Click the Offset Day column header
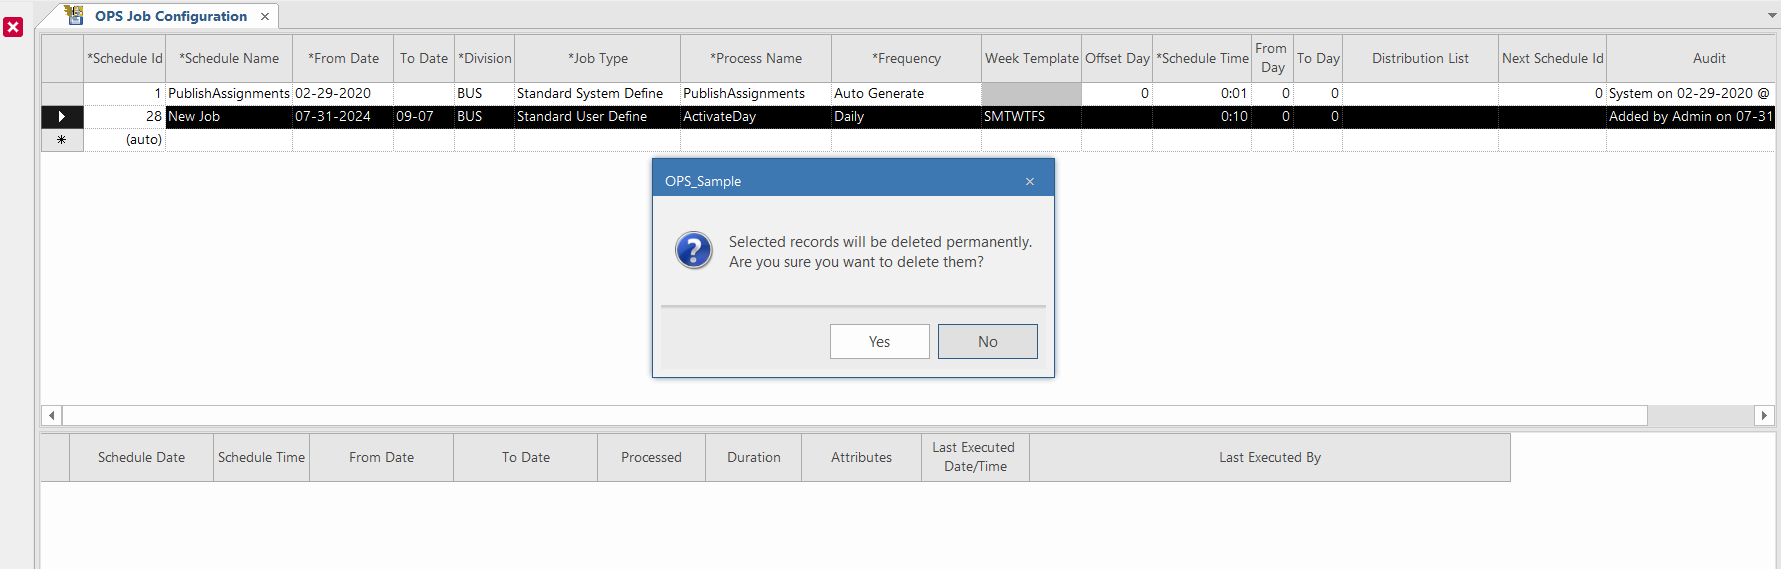1781x569 pixels. (x=1117, y=58)
